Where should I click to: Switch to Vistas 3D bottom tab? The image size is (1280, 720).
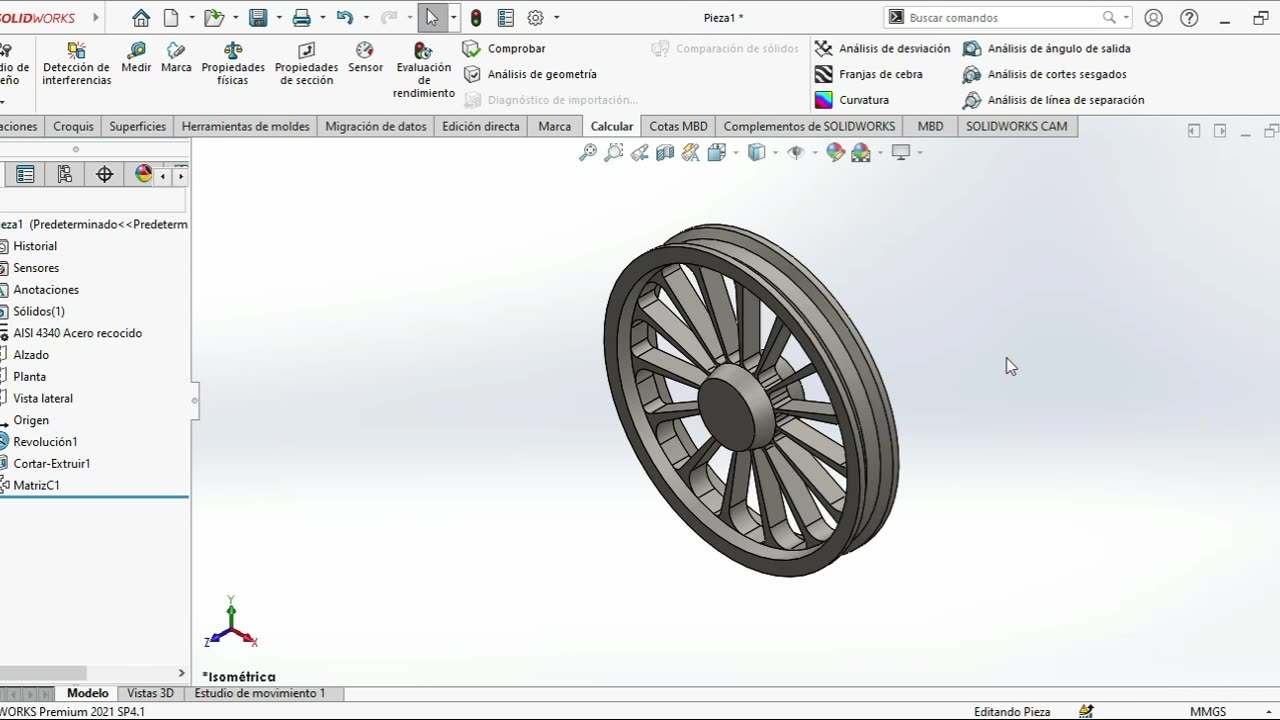151,693
